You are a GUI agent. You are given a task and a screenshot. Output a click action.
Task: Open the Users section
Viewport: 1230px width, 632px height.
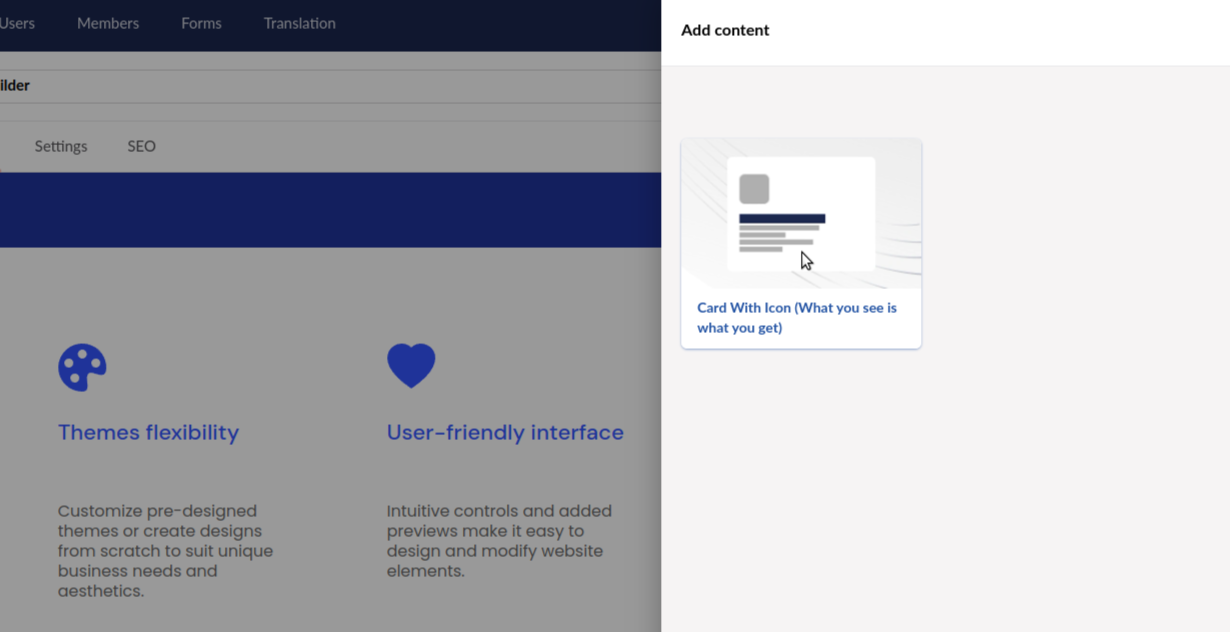click(17, 23)
